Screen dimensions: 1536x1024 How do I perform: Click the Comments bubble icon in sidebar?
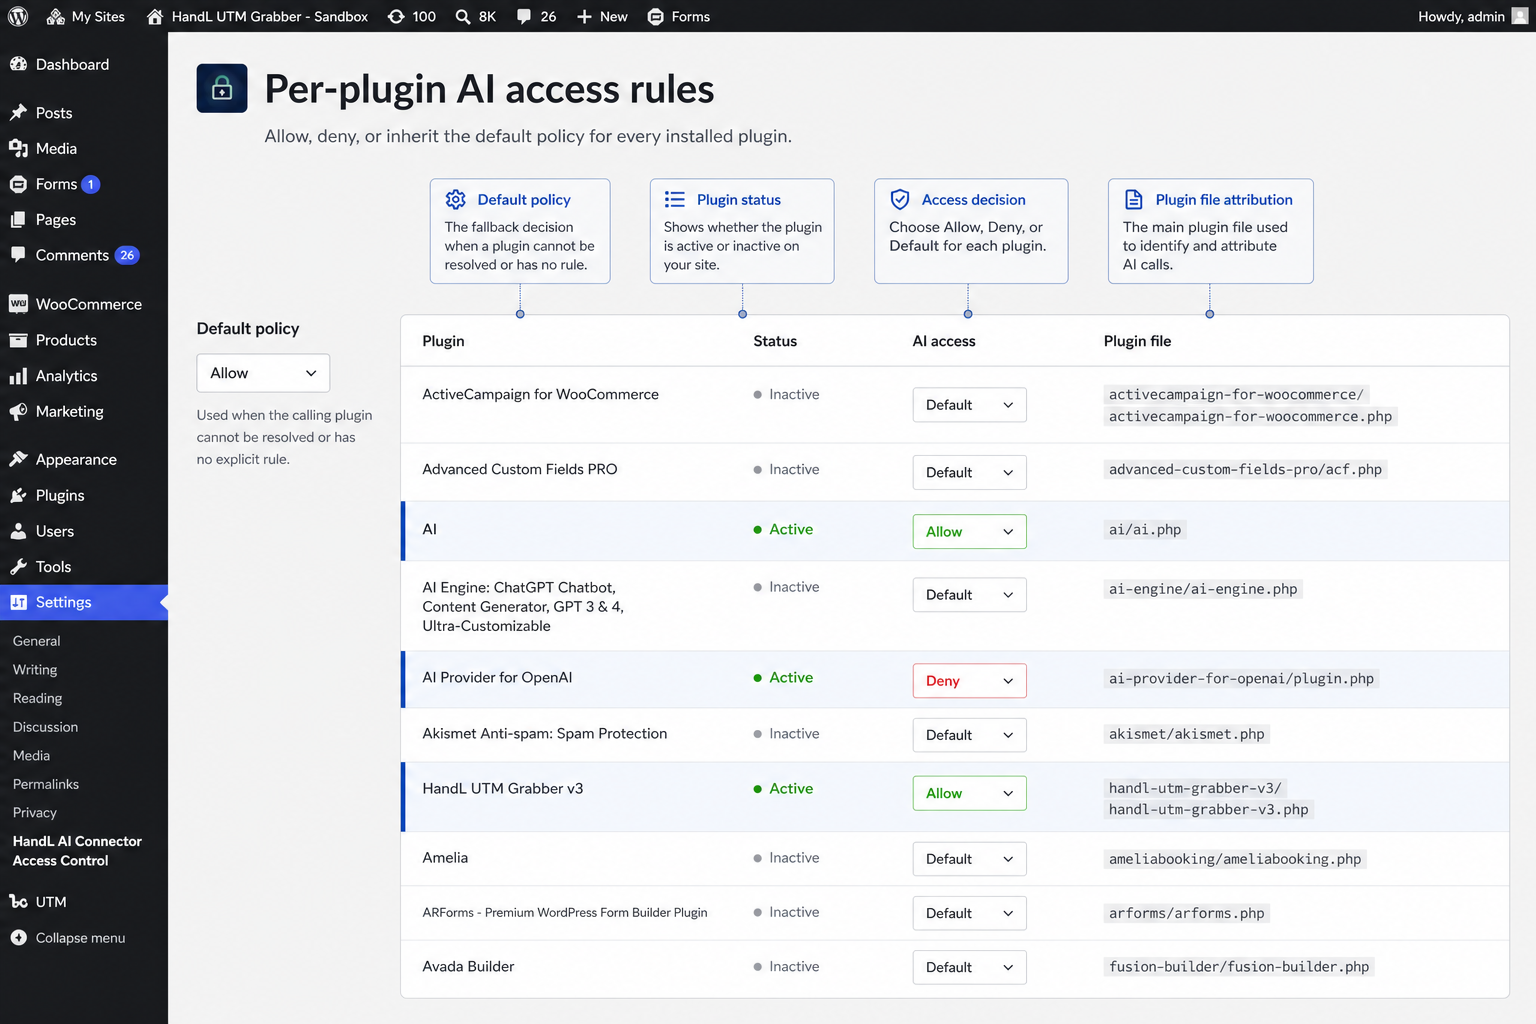click(x=18, y=254)
